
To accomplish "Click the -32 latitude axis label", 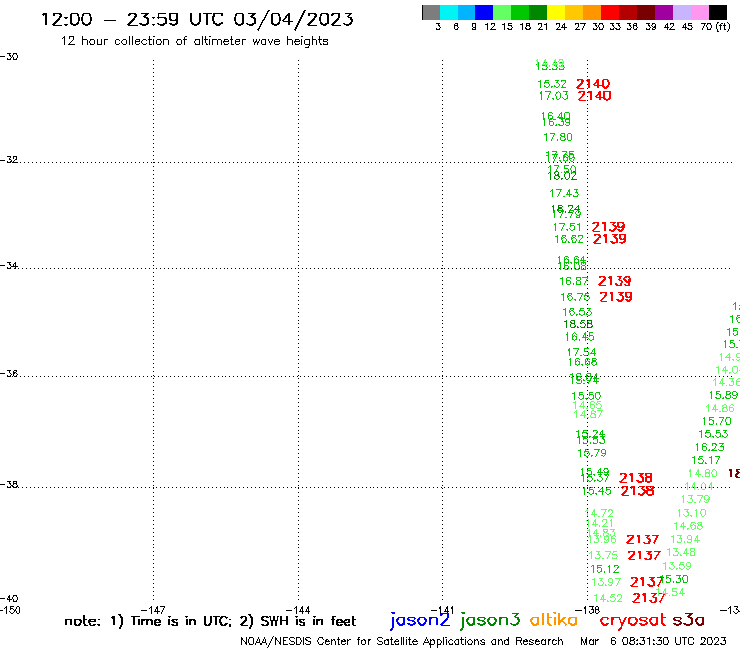I will pos(9,160).
